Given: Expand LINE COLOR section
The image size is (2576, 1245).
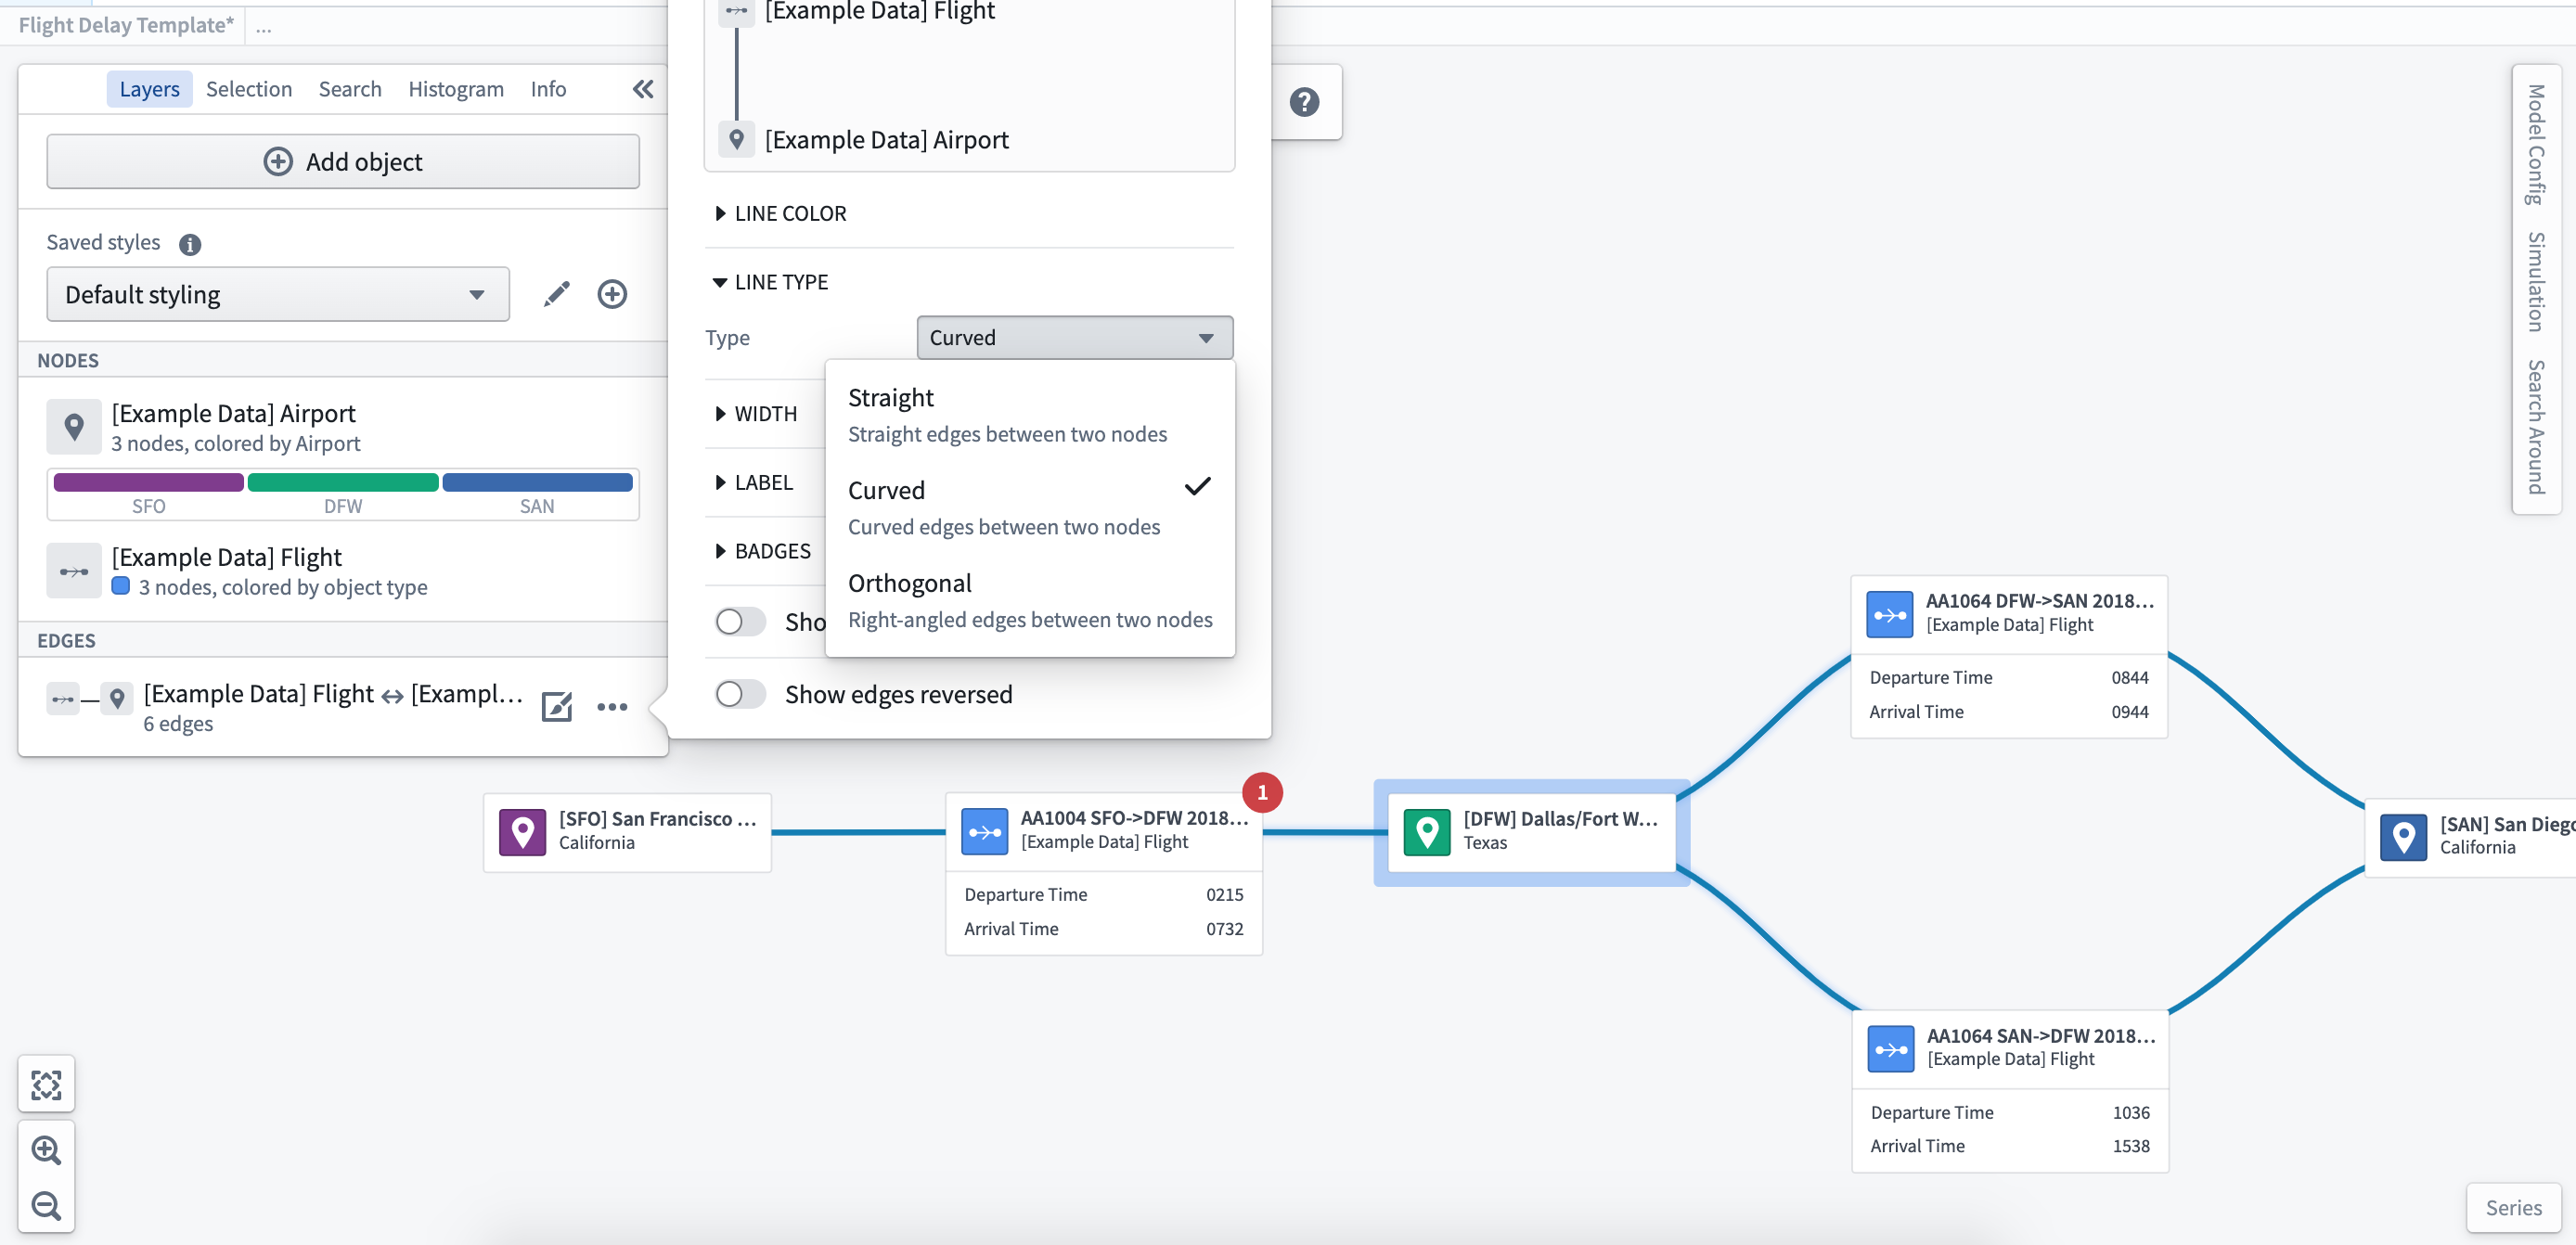Looking at the screenshot, I should point(781,214).
